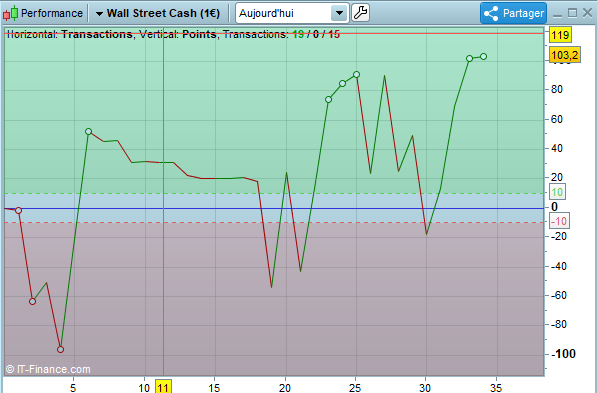Image resolution: width=597 pixels, height=393 pixels.
Task: Click the yellow 11 transaction marker
Action: pos(163,387)
